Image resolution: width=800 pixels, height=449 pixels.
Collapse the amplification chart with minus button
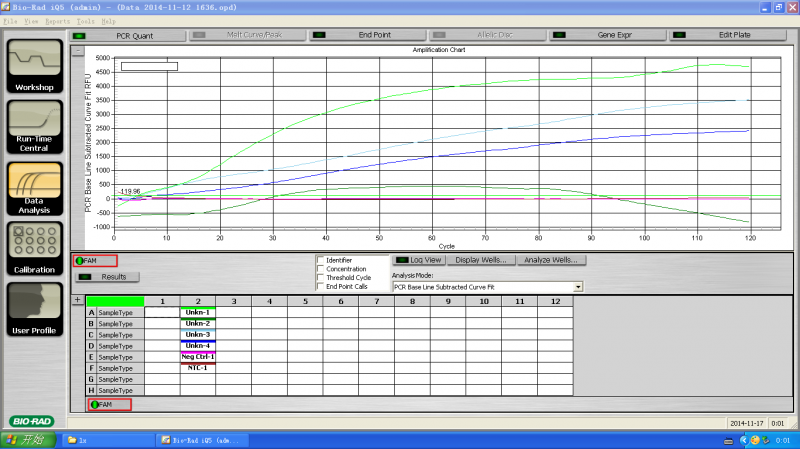pos(78,51)
